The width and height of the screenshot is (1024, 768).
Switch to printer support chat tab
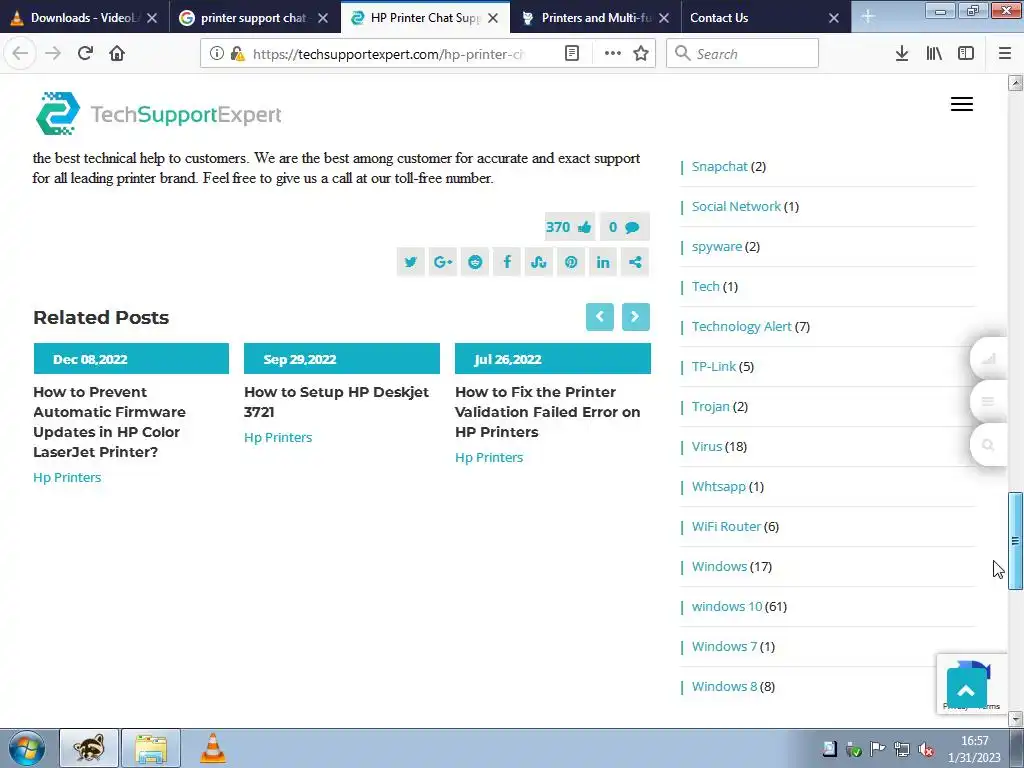[253, 18]
